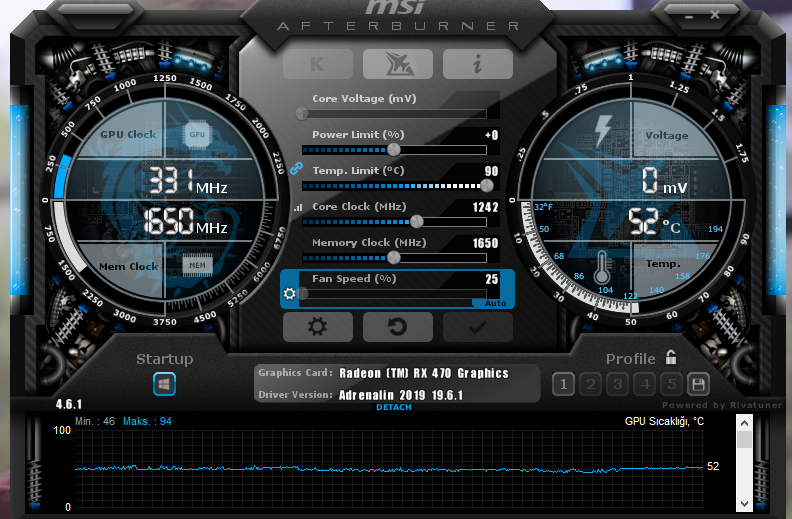
Task: Apply settings using the checkmark button
Action: (477, 326)
